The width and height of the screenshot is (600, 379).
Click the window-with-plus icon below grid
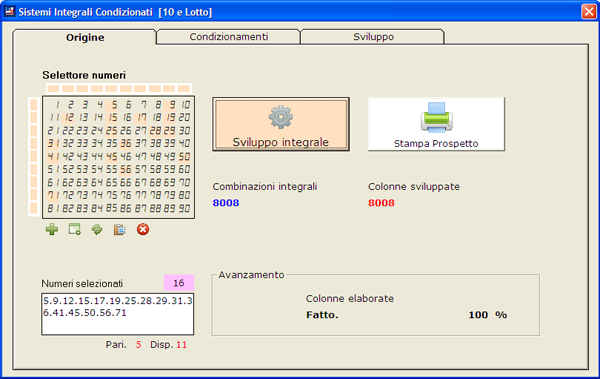pos(75,229)
